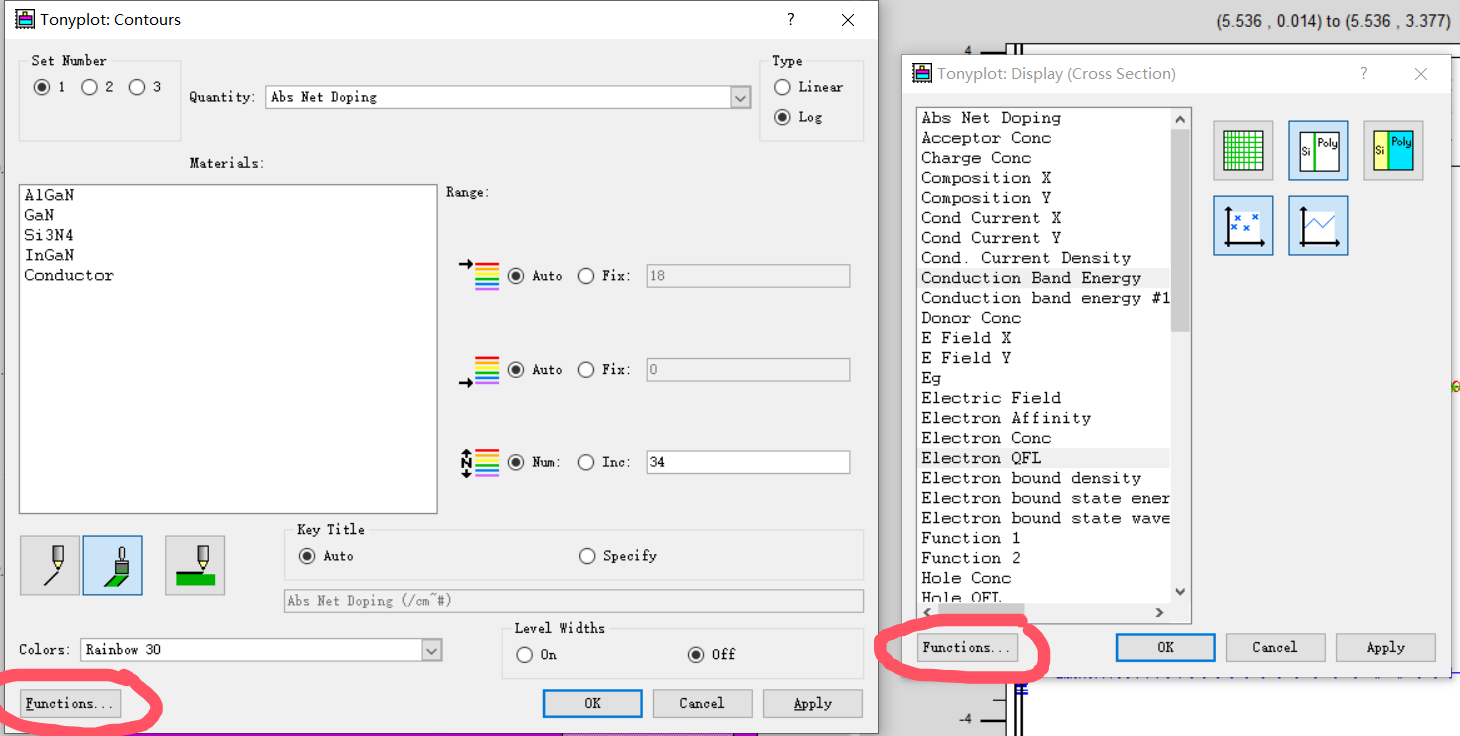The width and height of the screenshot is (1460, 736).
Task: Select the pen line-contour icon
Action: pos(49,565)
